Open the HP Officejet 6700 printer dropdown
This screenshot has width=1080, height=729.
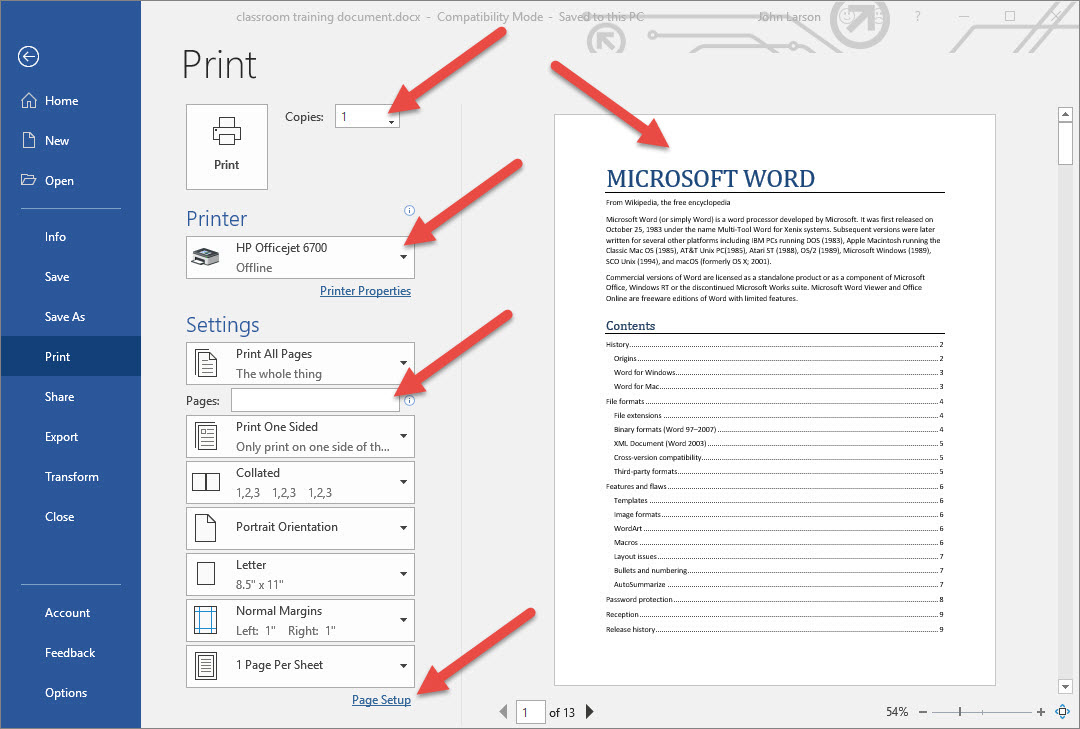click(300, 257)
